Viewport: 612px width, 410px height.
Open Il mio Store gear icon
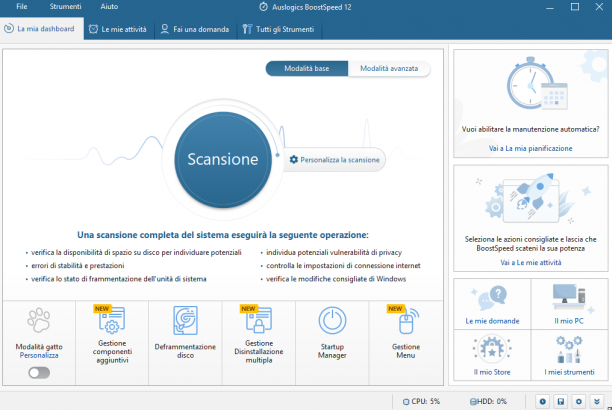(x=492, y=348)
